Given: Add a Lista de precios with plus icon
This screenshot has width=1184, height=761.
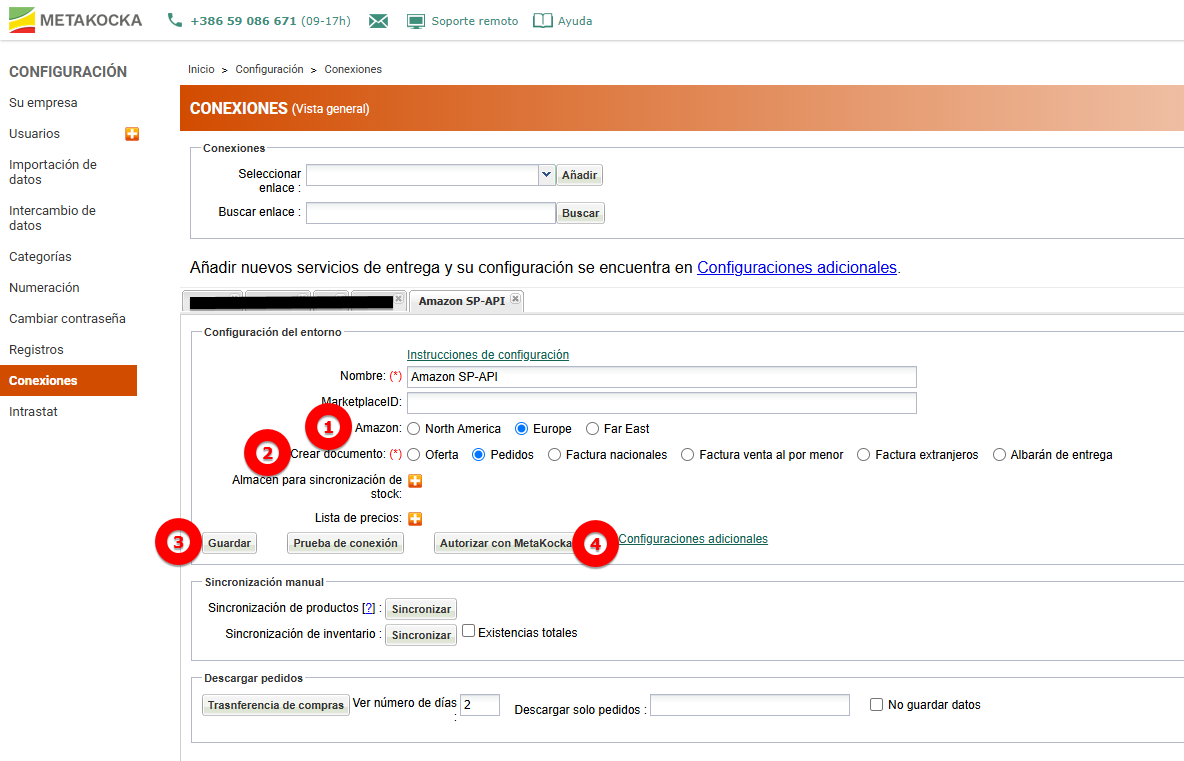Looking at the screenshot, I should pos(415,519).
